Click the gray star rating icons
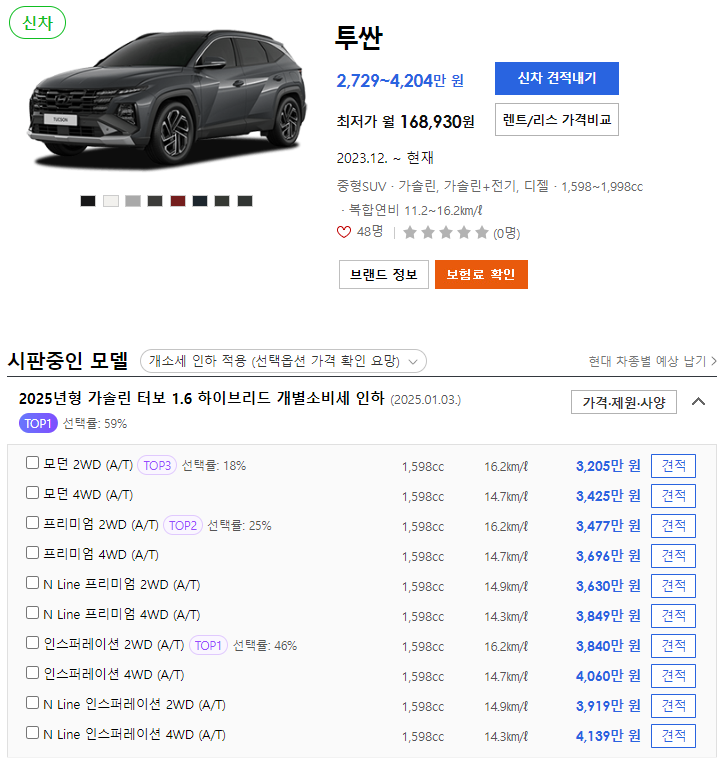Viewport: 728px width, 762px height. coord(446,233)
